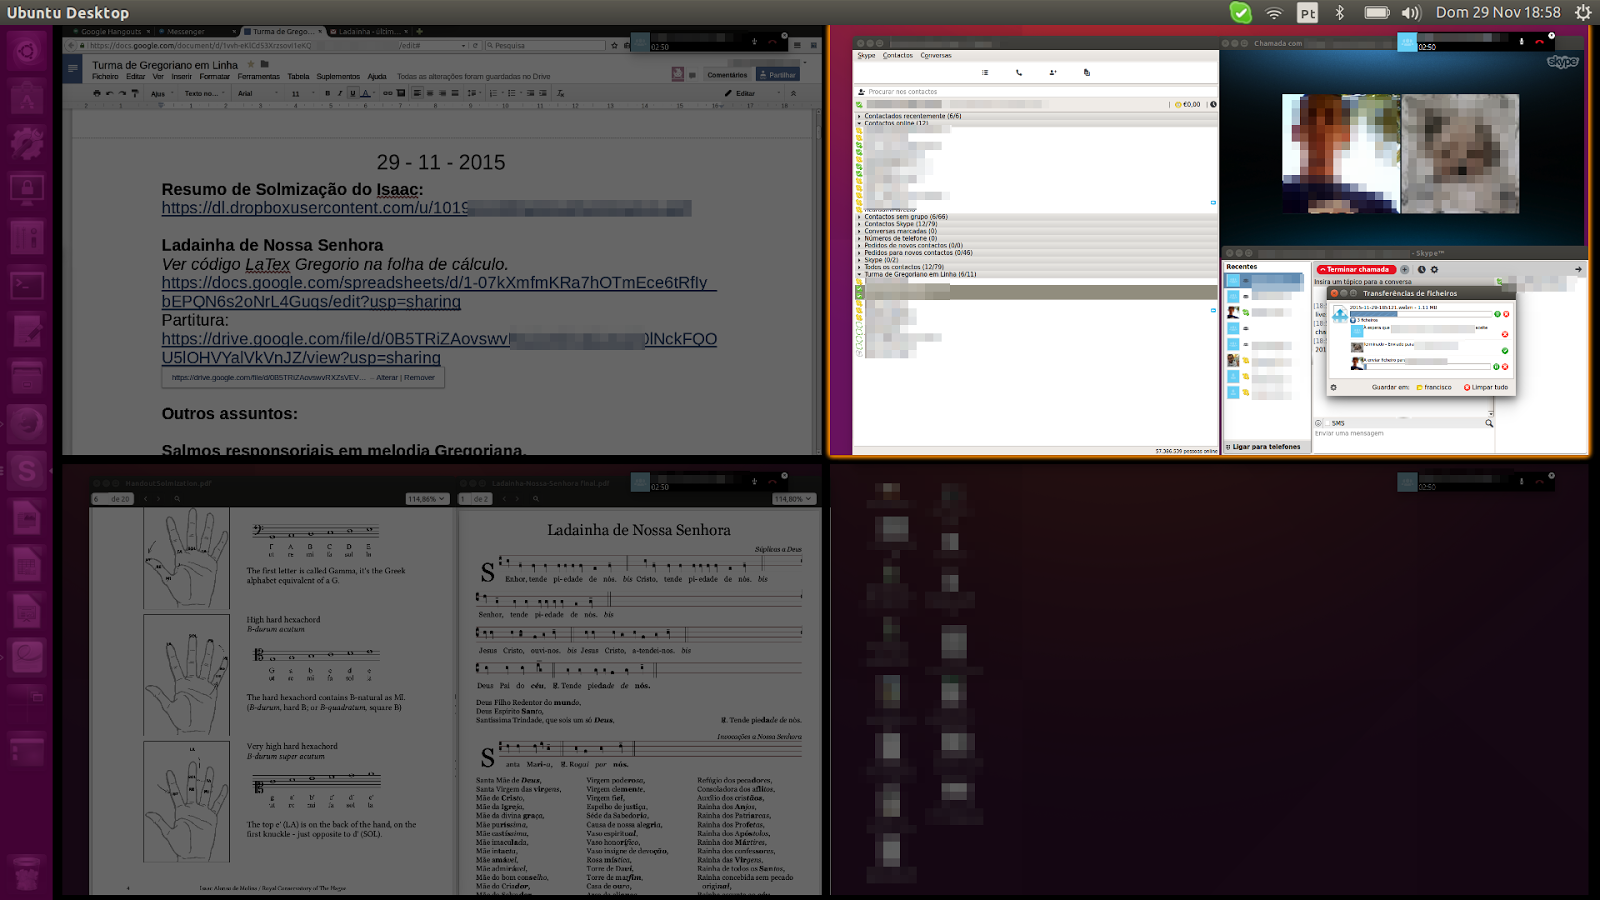Screen dimensions: 1600x900
Task: Click the Google Docs home menu icon
Action: (72, 68)
